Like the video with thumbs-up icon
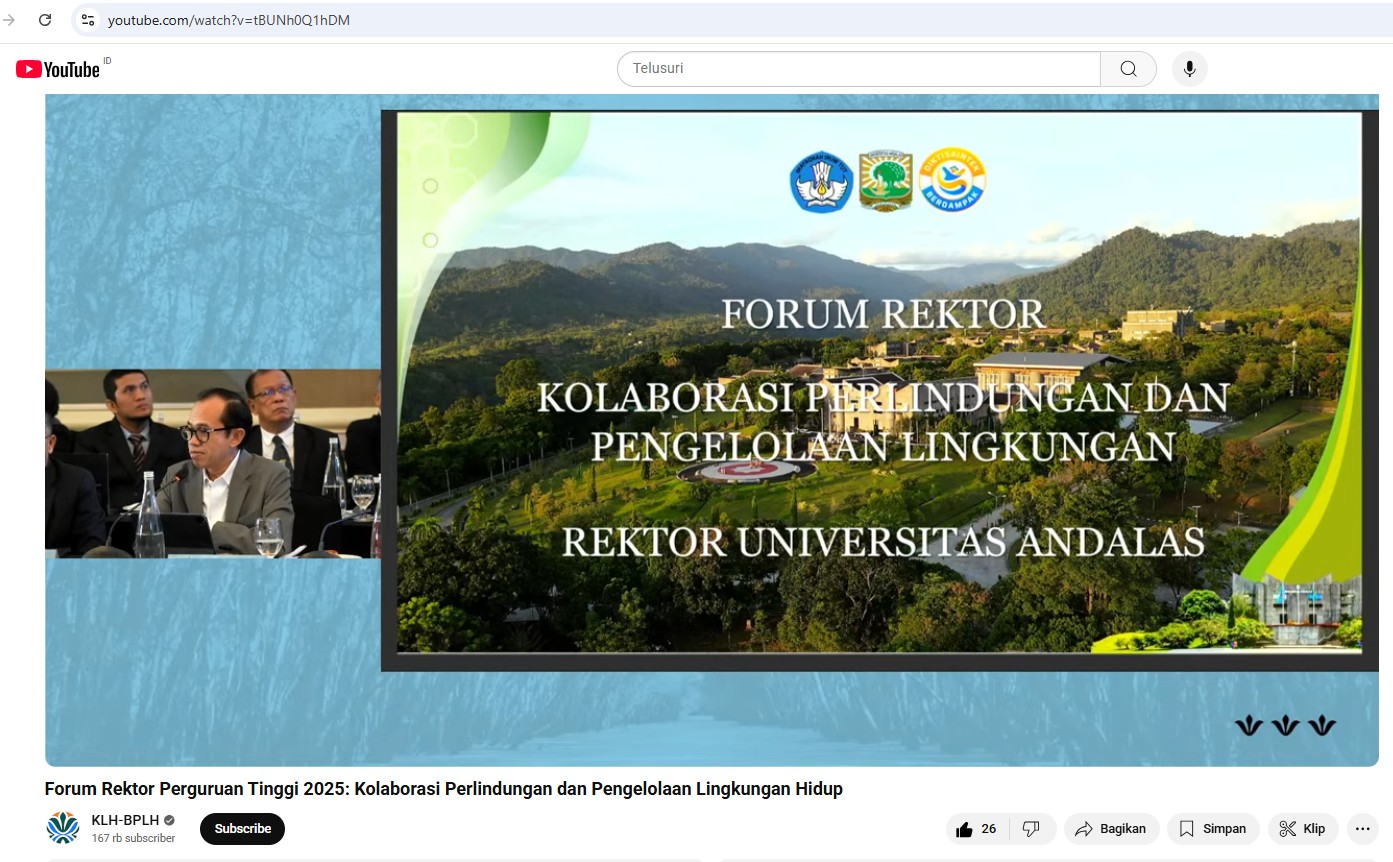Image resolution: width=1393 pixels, height=862 pixels. pyautogui.click(x=977, y=829)
